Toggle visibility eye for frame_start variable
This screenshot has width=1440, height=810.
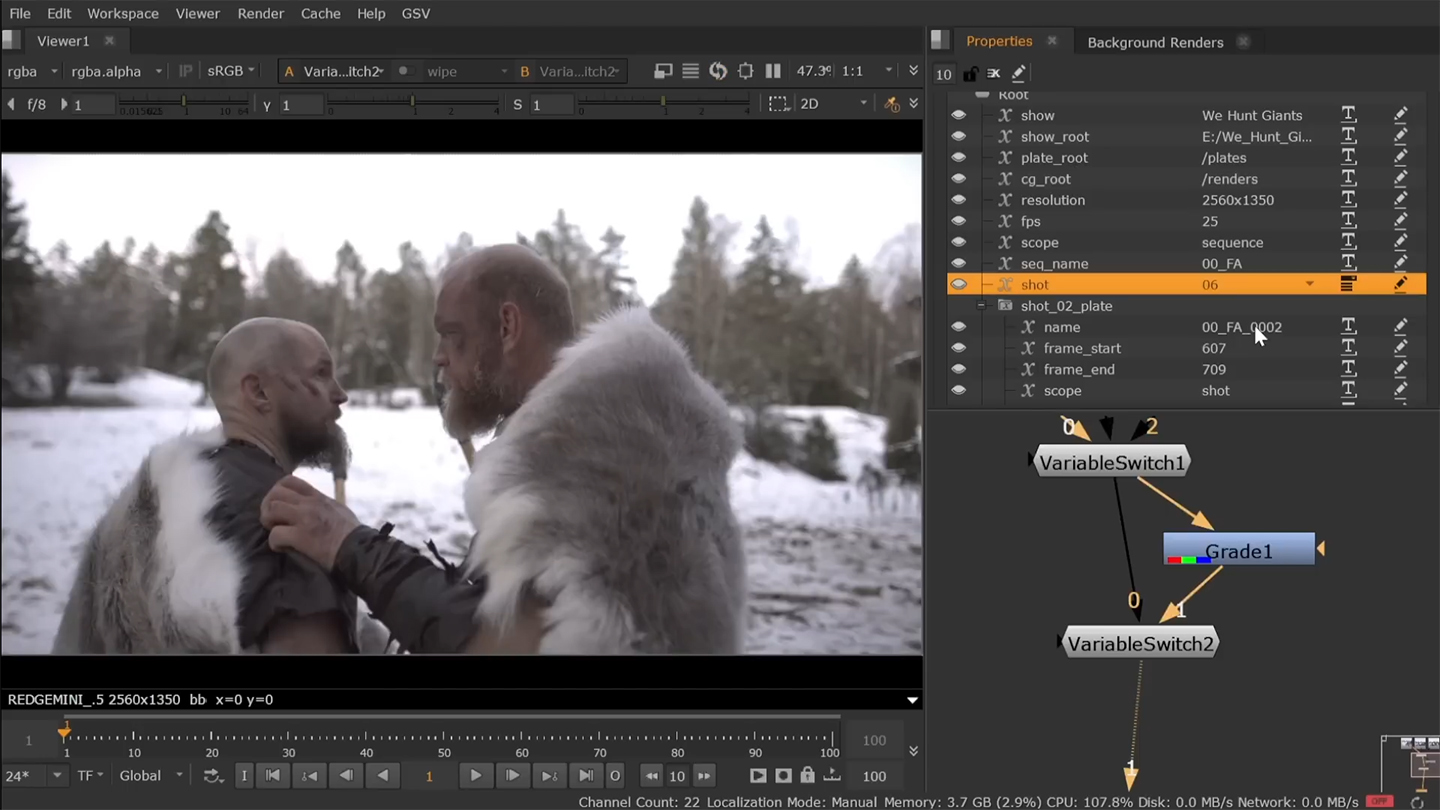coord(959,348)
